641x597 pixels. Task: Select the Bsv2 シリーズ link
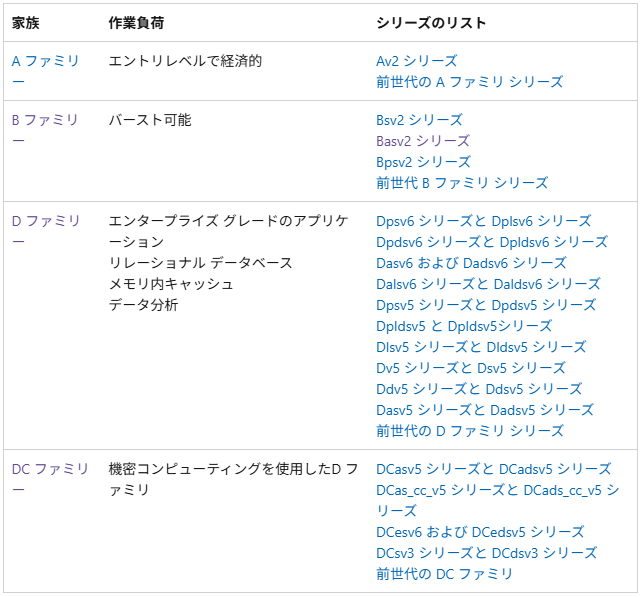[x=419, y=120]
